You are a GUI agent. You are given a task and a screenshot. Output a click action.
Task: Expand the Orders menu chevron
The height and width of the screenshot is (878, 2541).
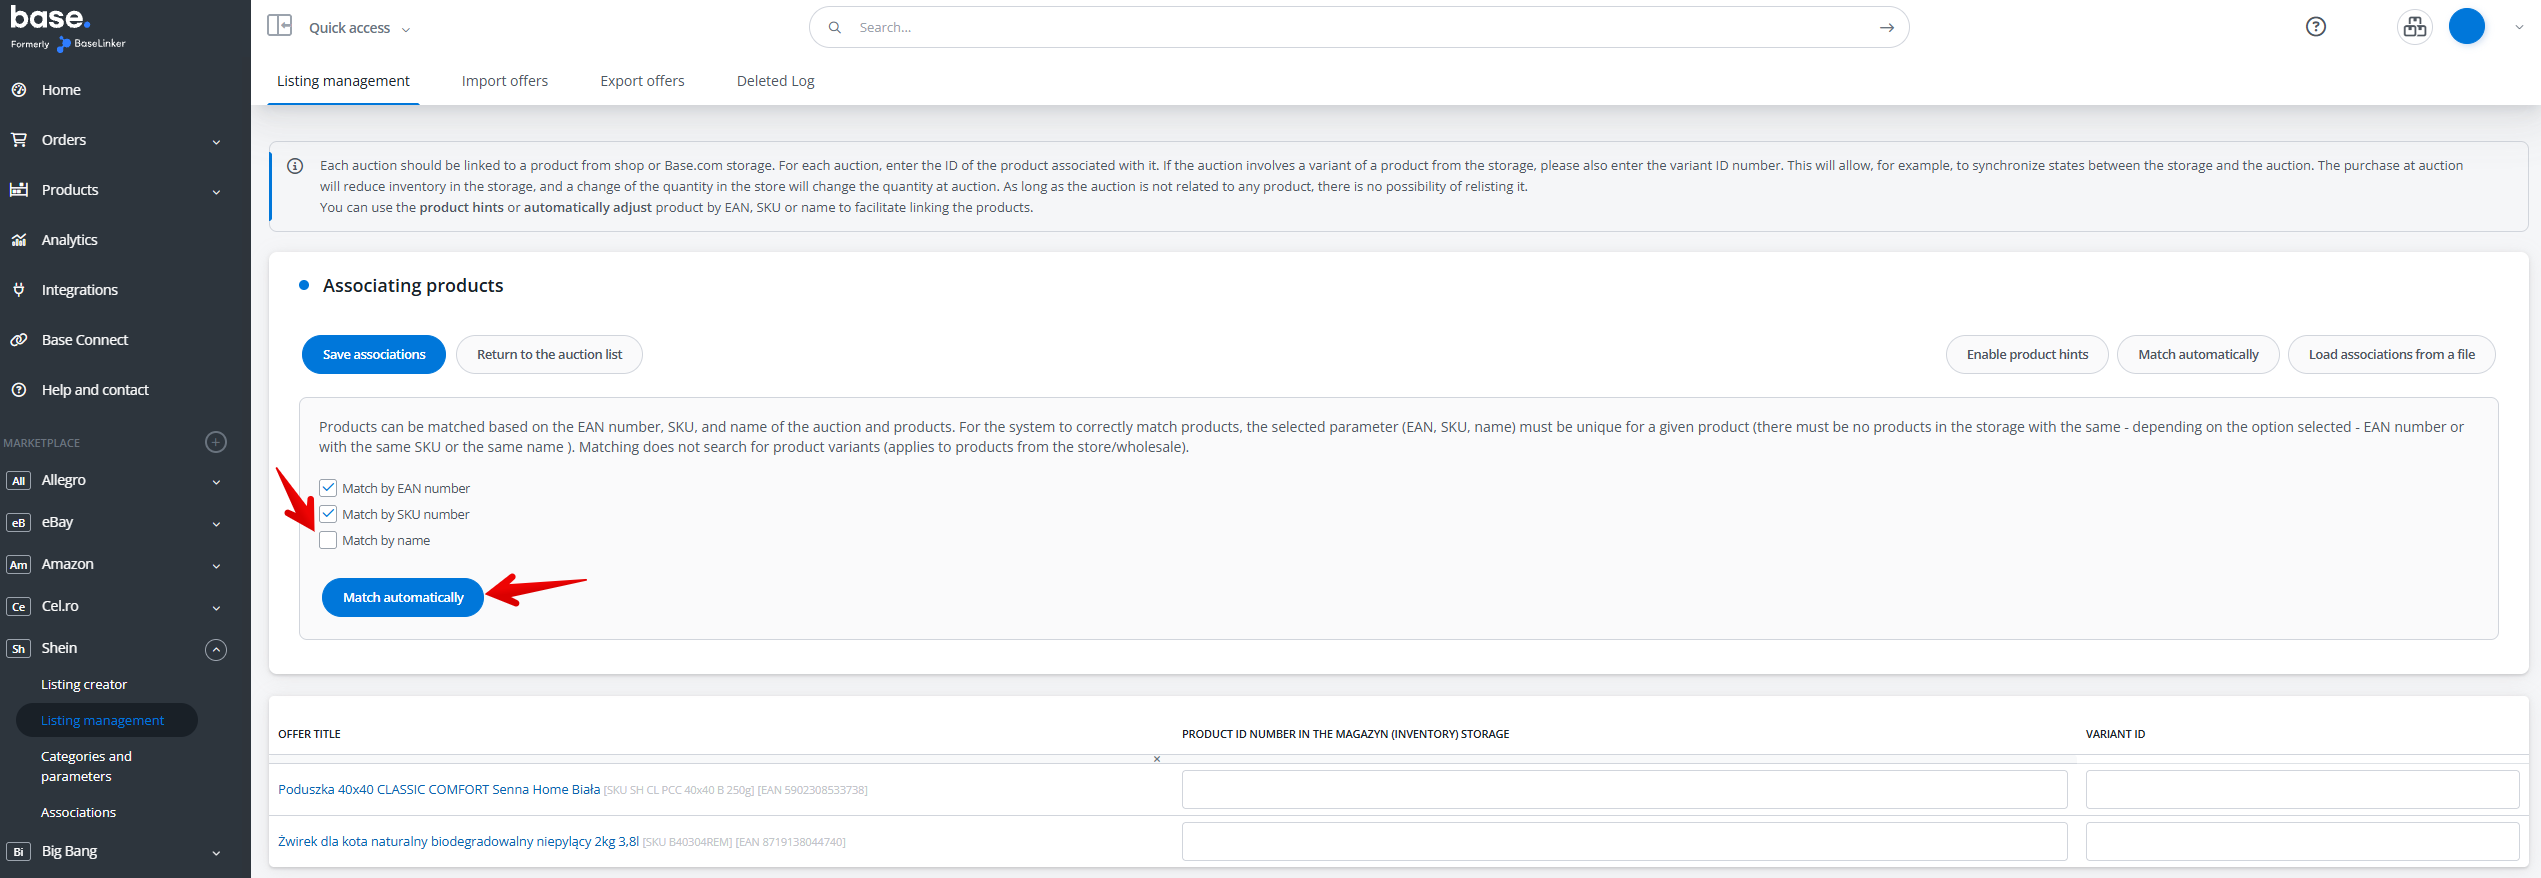point(216,141)
